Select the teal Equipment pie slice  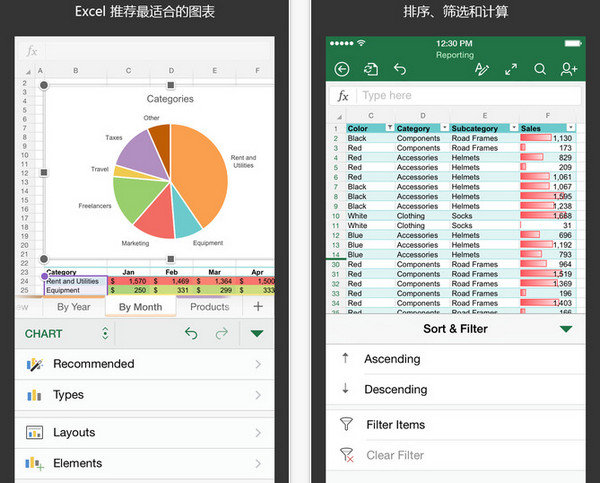(x=186, y=214)
